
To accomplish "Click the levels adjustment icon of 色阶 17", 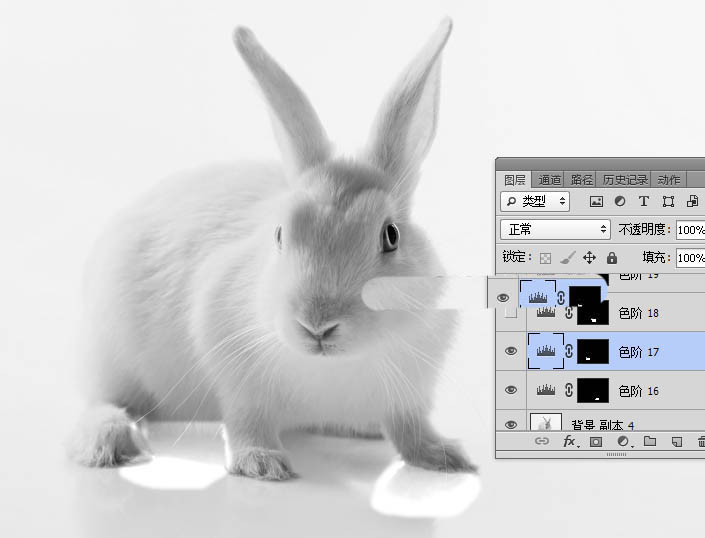I will pos(546,351).
